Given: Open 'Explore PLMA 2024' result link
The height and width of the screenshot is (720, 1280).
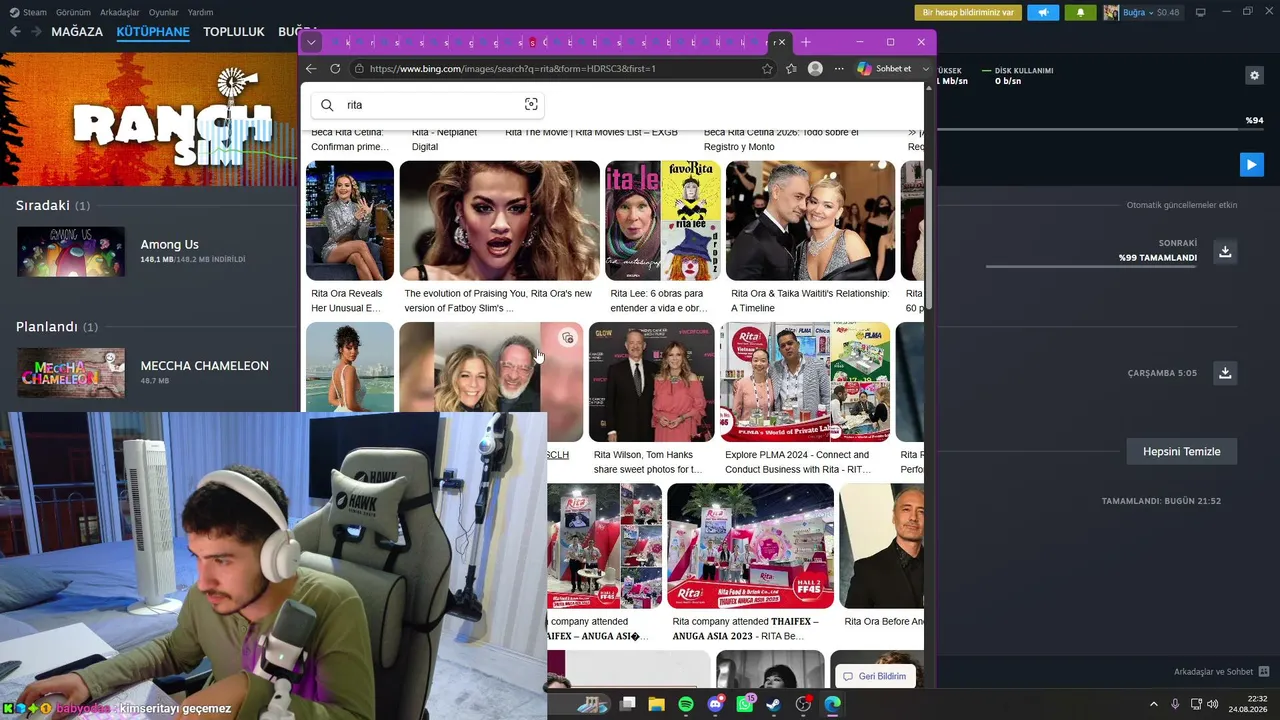Looking at the screenshot, I should pos(798,462).
